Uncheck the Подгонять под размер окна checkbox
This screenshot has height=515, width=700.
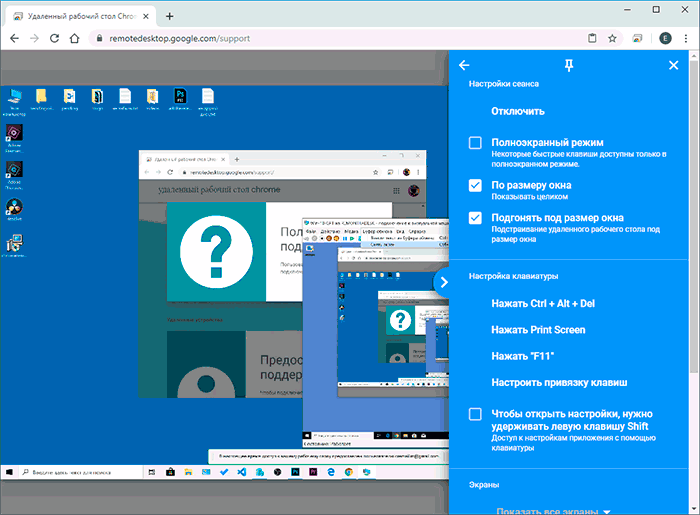point(475,218)
